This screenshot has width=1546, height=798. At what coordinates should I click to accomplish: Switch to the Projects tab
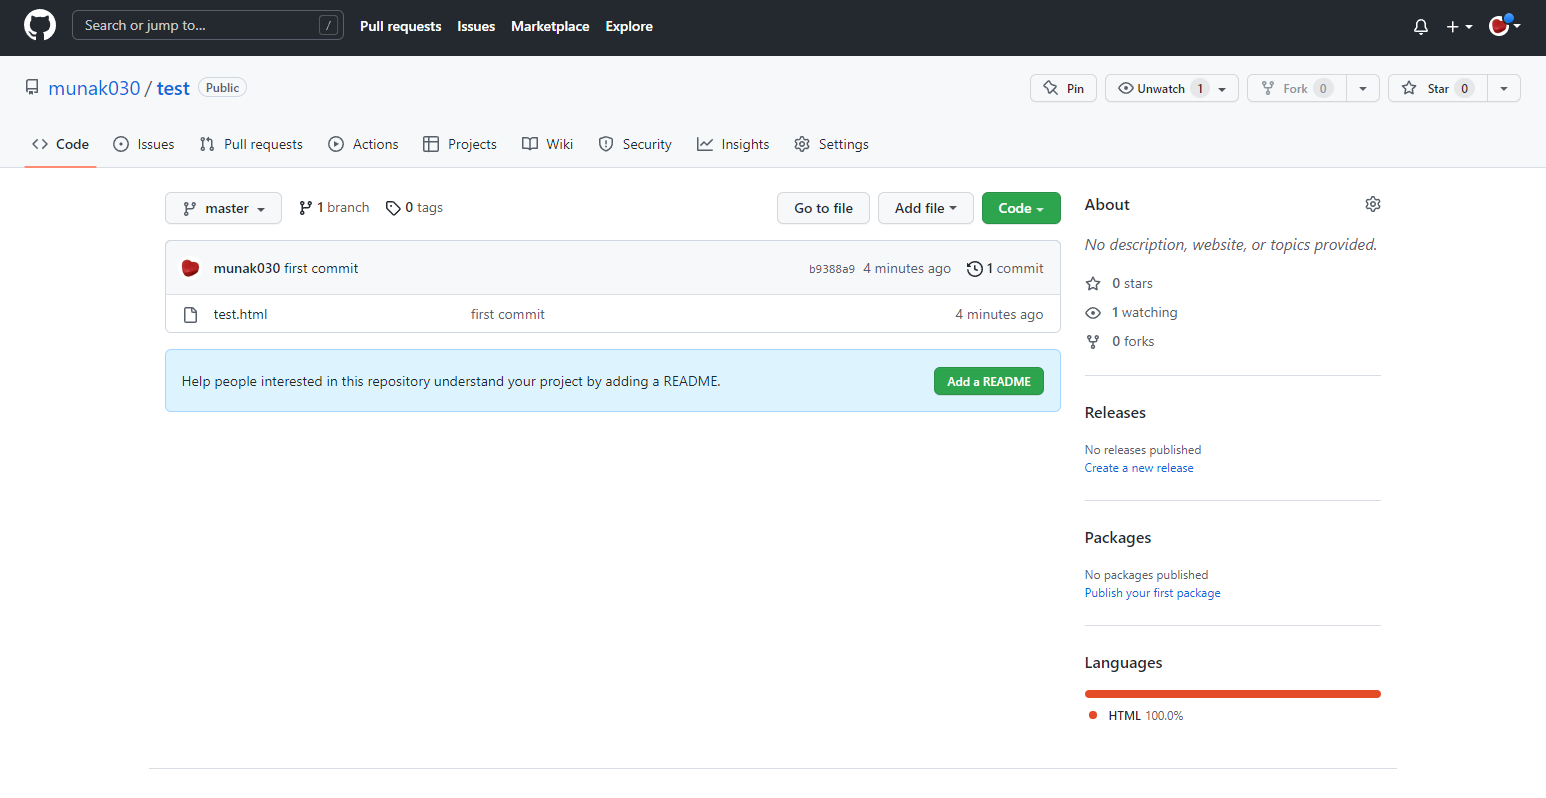click(460, 144)
